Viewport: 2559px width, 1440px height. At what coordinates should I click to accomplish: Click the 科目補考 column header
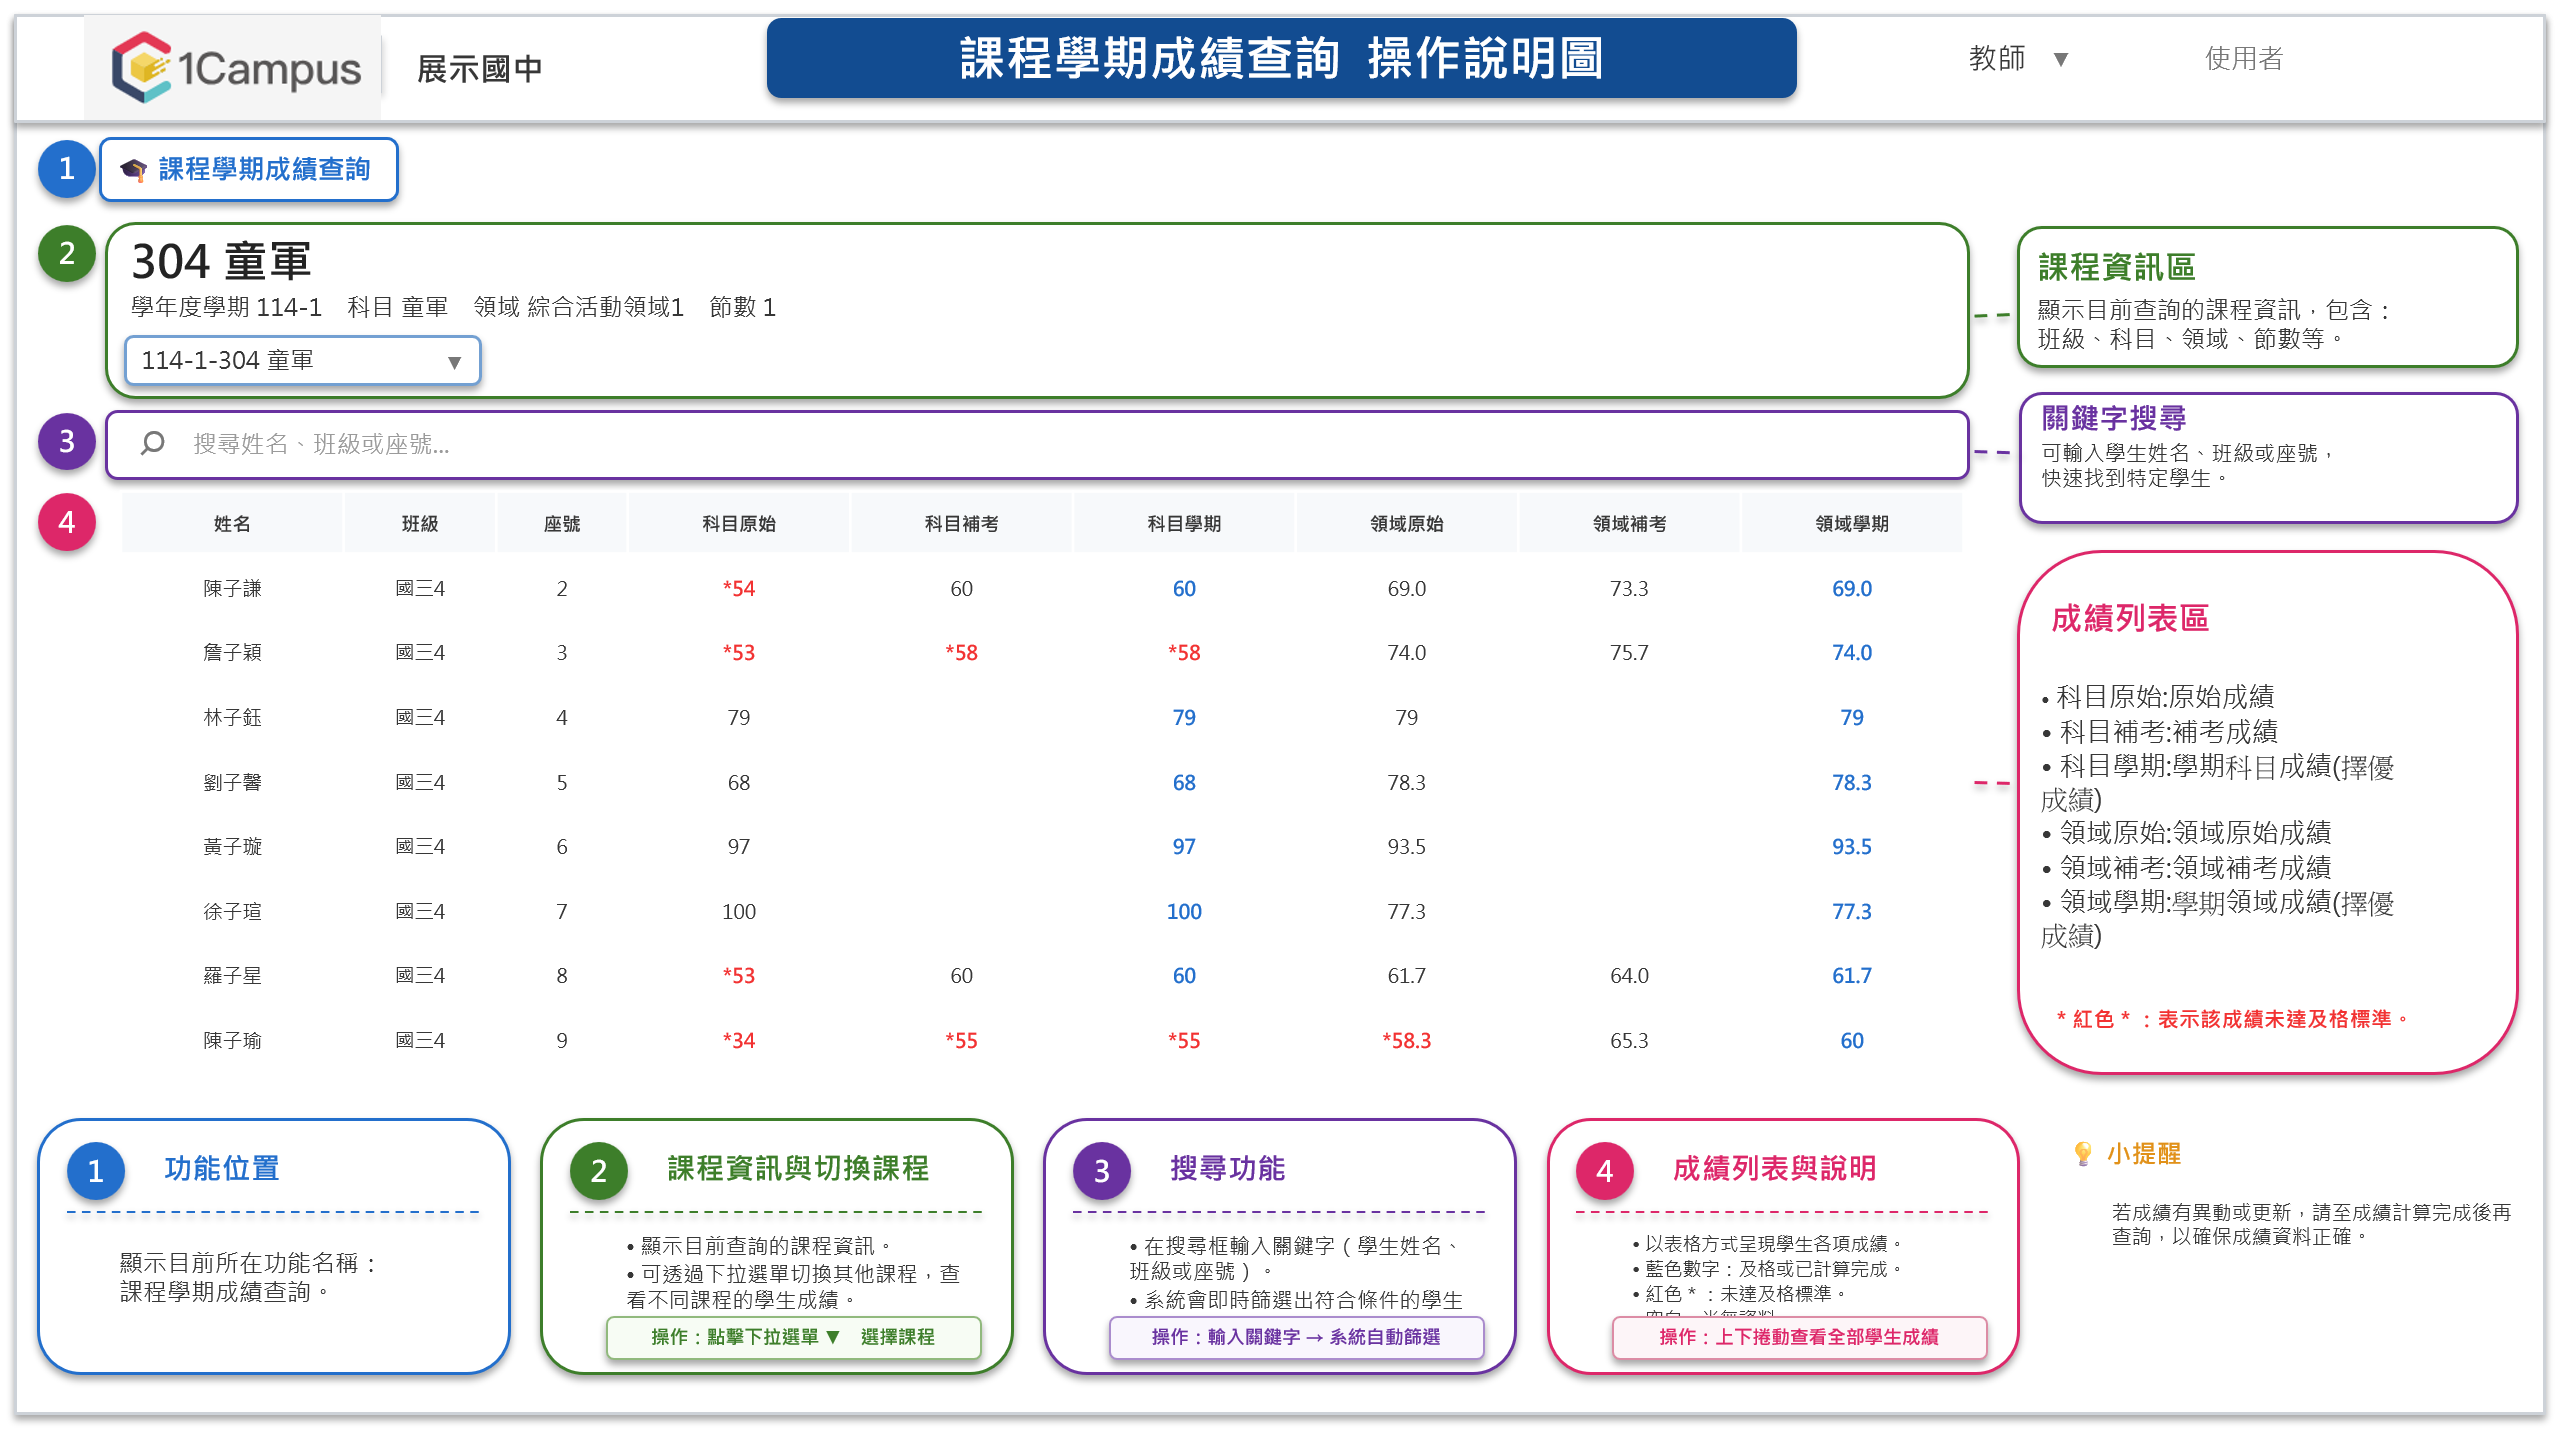(x=961, y=523)
